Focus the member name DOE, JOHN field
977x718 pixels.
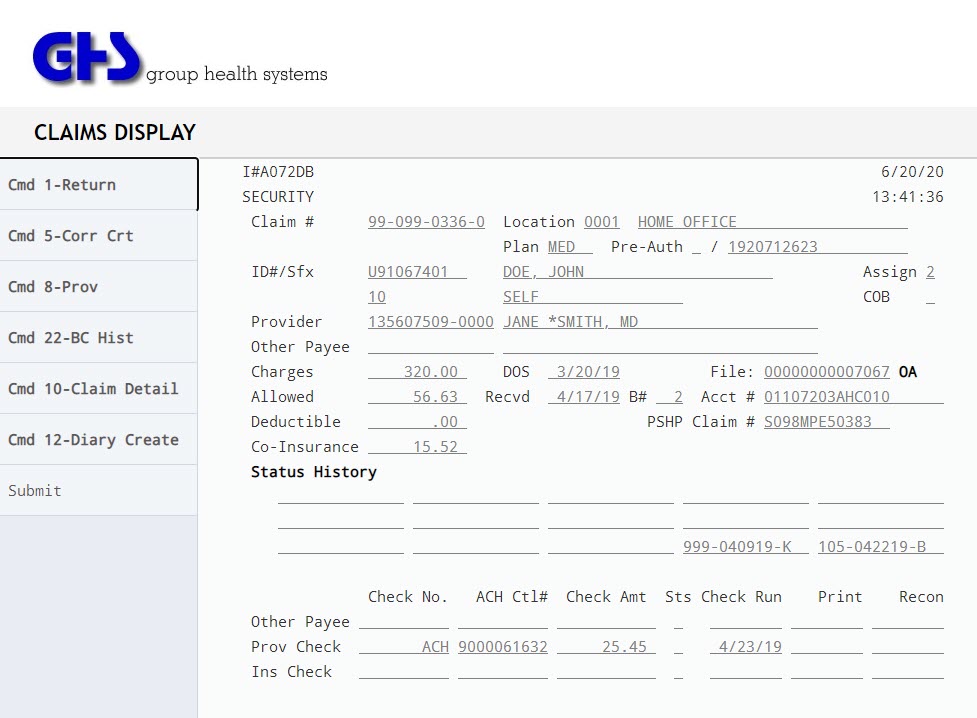636,272
